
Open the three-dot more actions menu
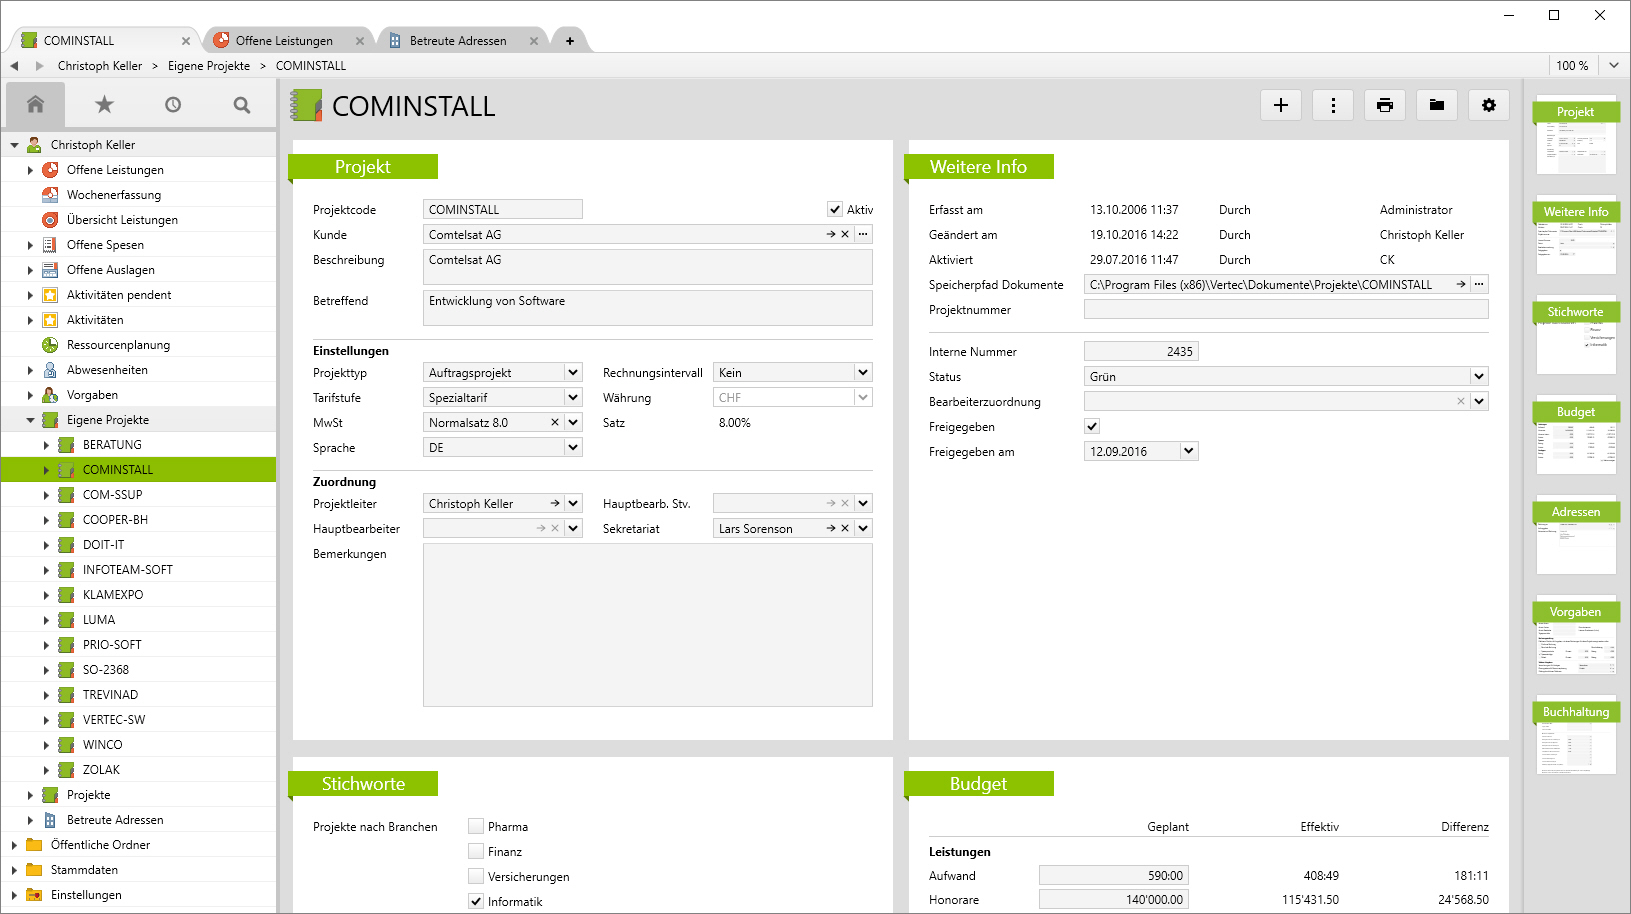click(x=1333, y=105)
